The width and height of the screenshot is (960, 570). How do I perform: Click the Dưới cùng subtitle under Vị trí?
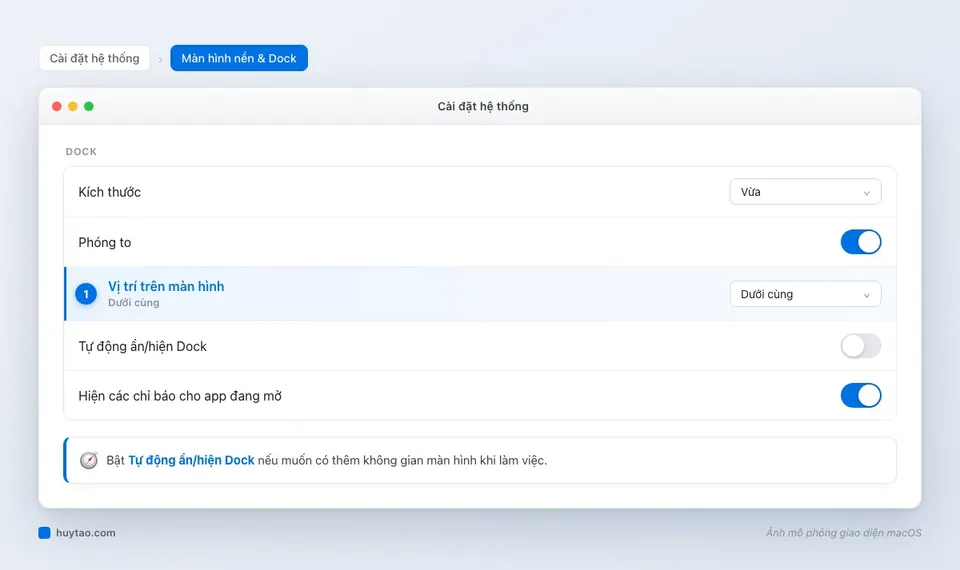[133, 302]
